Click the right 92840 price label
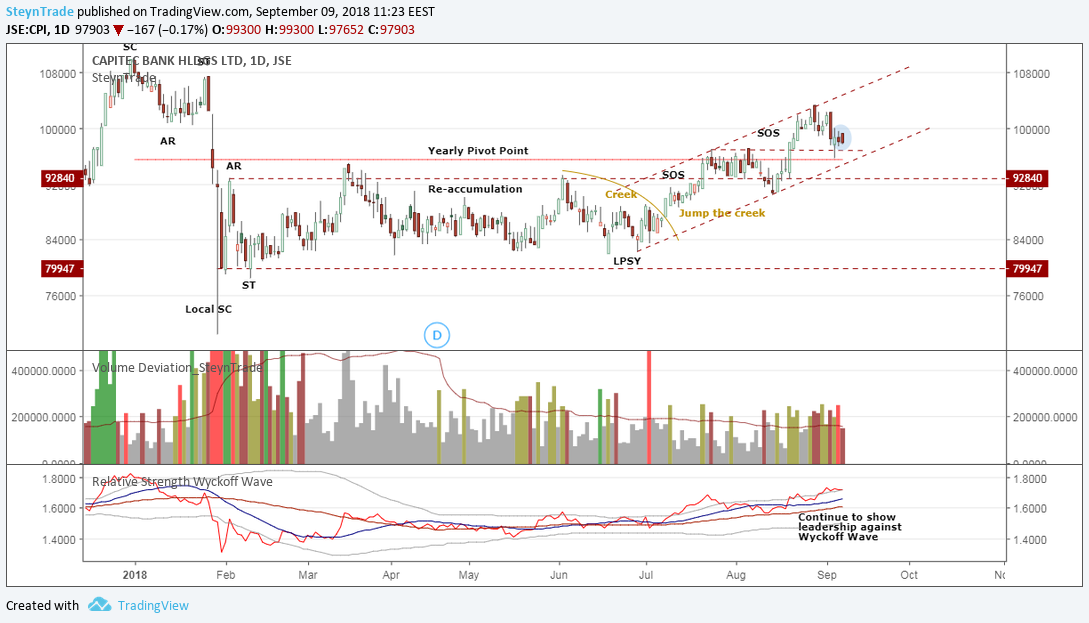 [x=1026, y=178]
